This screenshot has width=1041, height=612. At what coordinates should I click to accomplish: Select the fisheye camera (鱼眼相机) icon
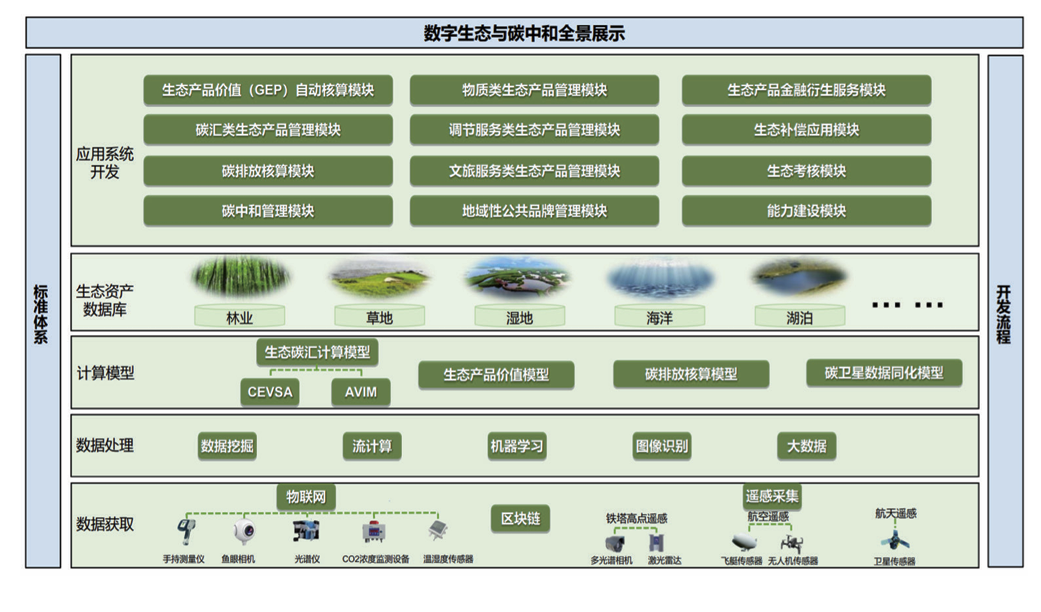(x=241, y=531)
